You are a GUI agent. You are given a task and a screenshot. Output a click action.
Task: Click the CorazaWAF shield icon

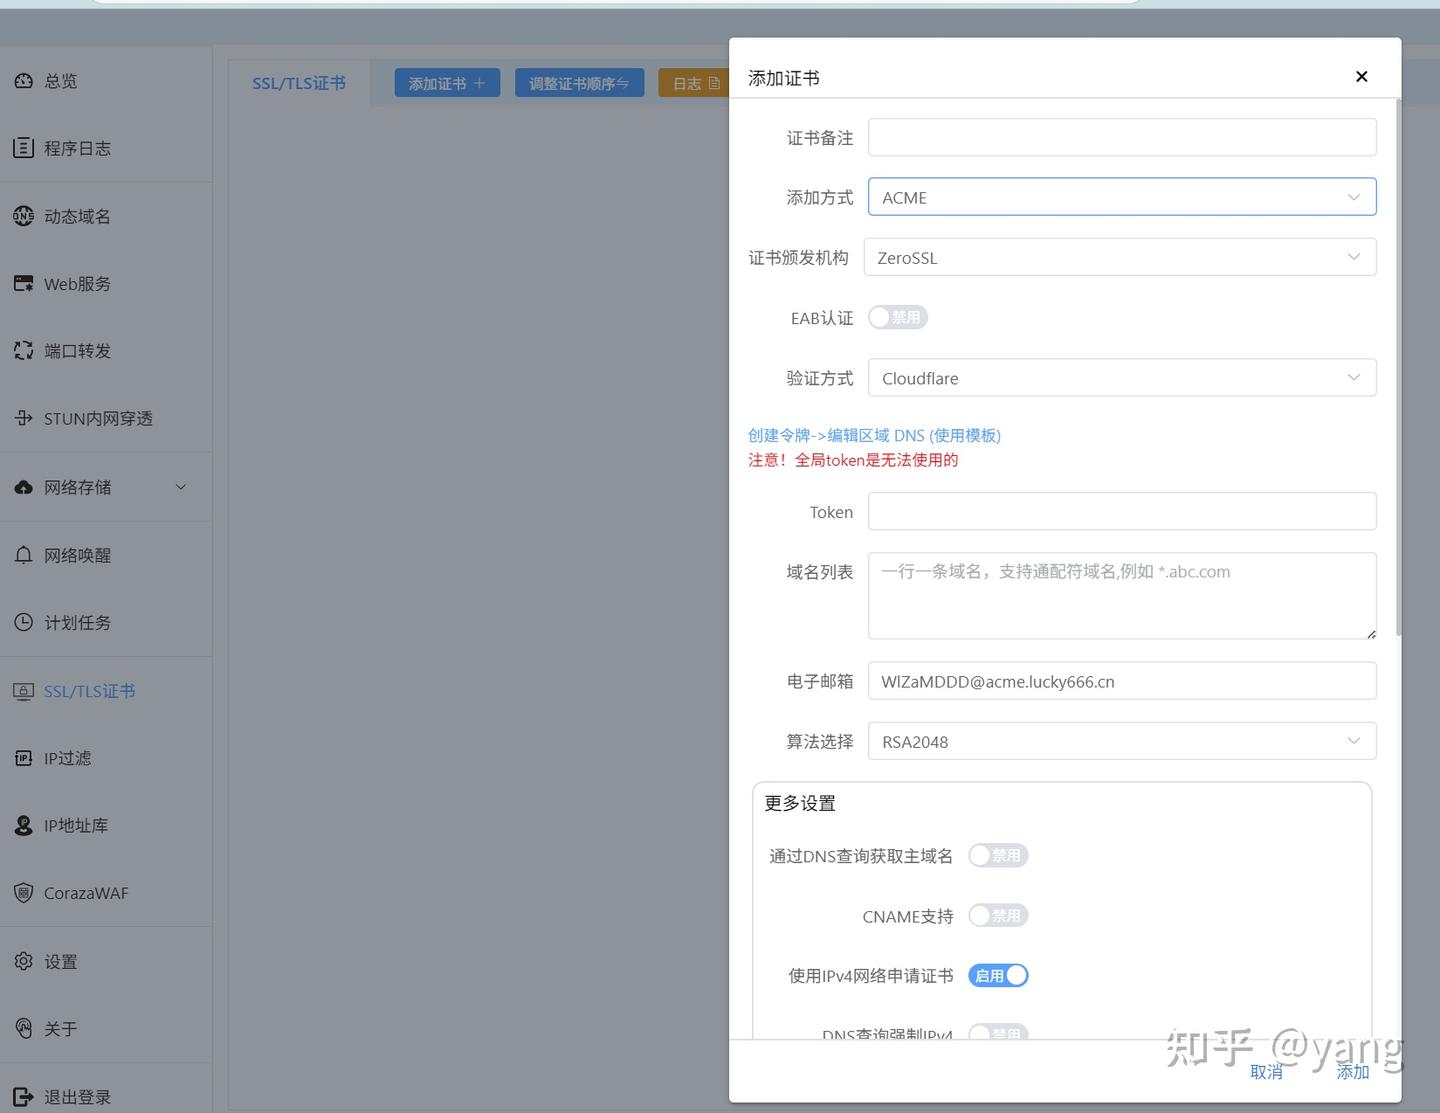[x=24, y=893]
